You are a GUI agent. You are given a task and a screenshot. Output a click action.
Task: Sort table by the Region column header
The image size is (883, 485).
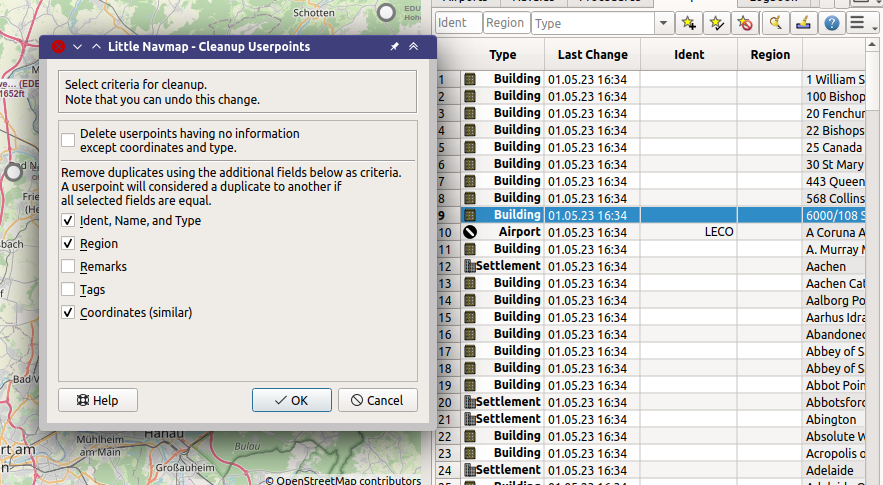(770, 55)
